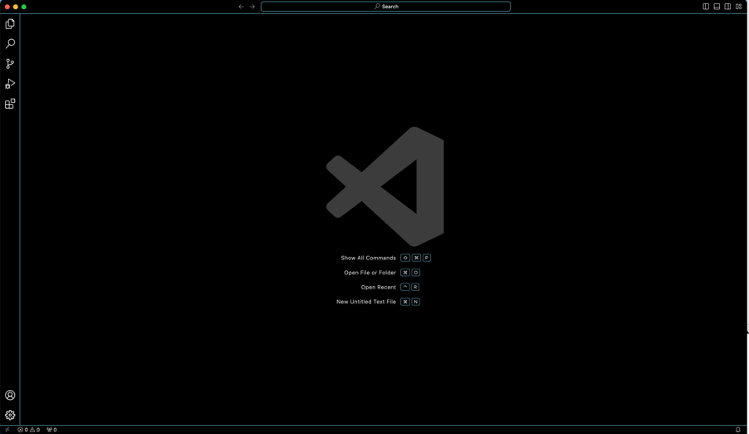Click the Show All Commands label

coord(368,258)
